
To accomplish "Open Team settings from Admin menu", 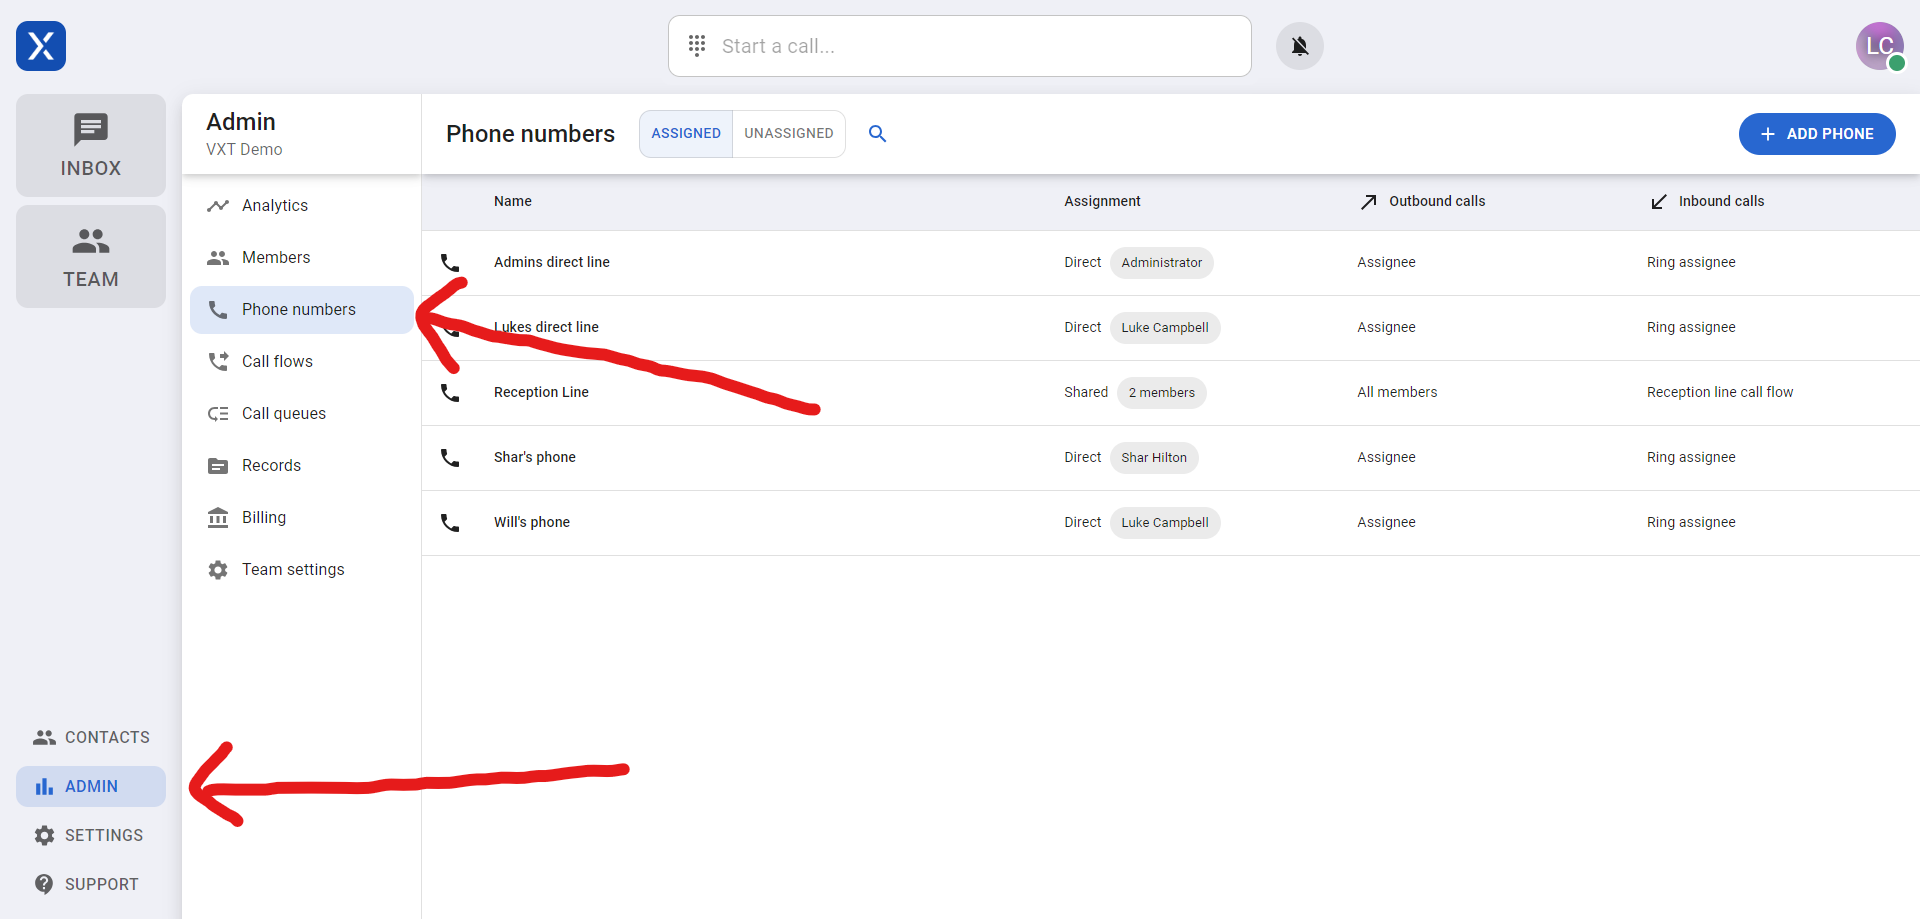I will coord(293,569).
